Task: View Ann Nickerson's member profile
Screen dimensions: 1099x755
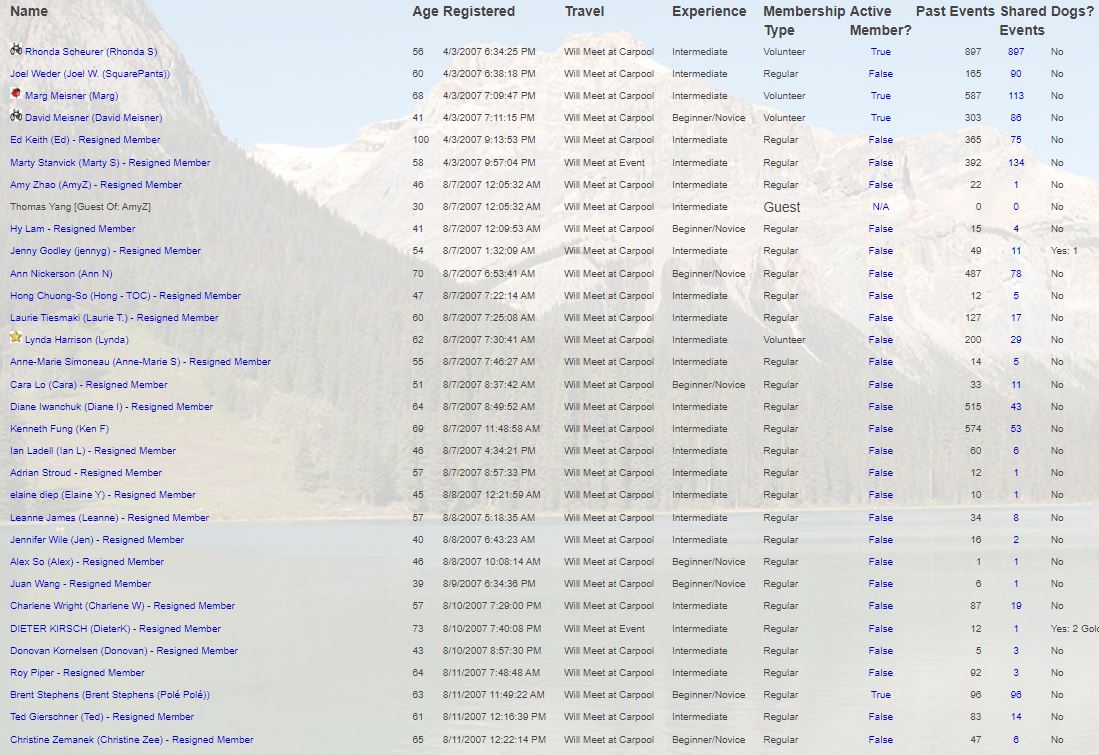Action: click(x=61, y=274)
